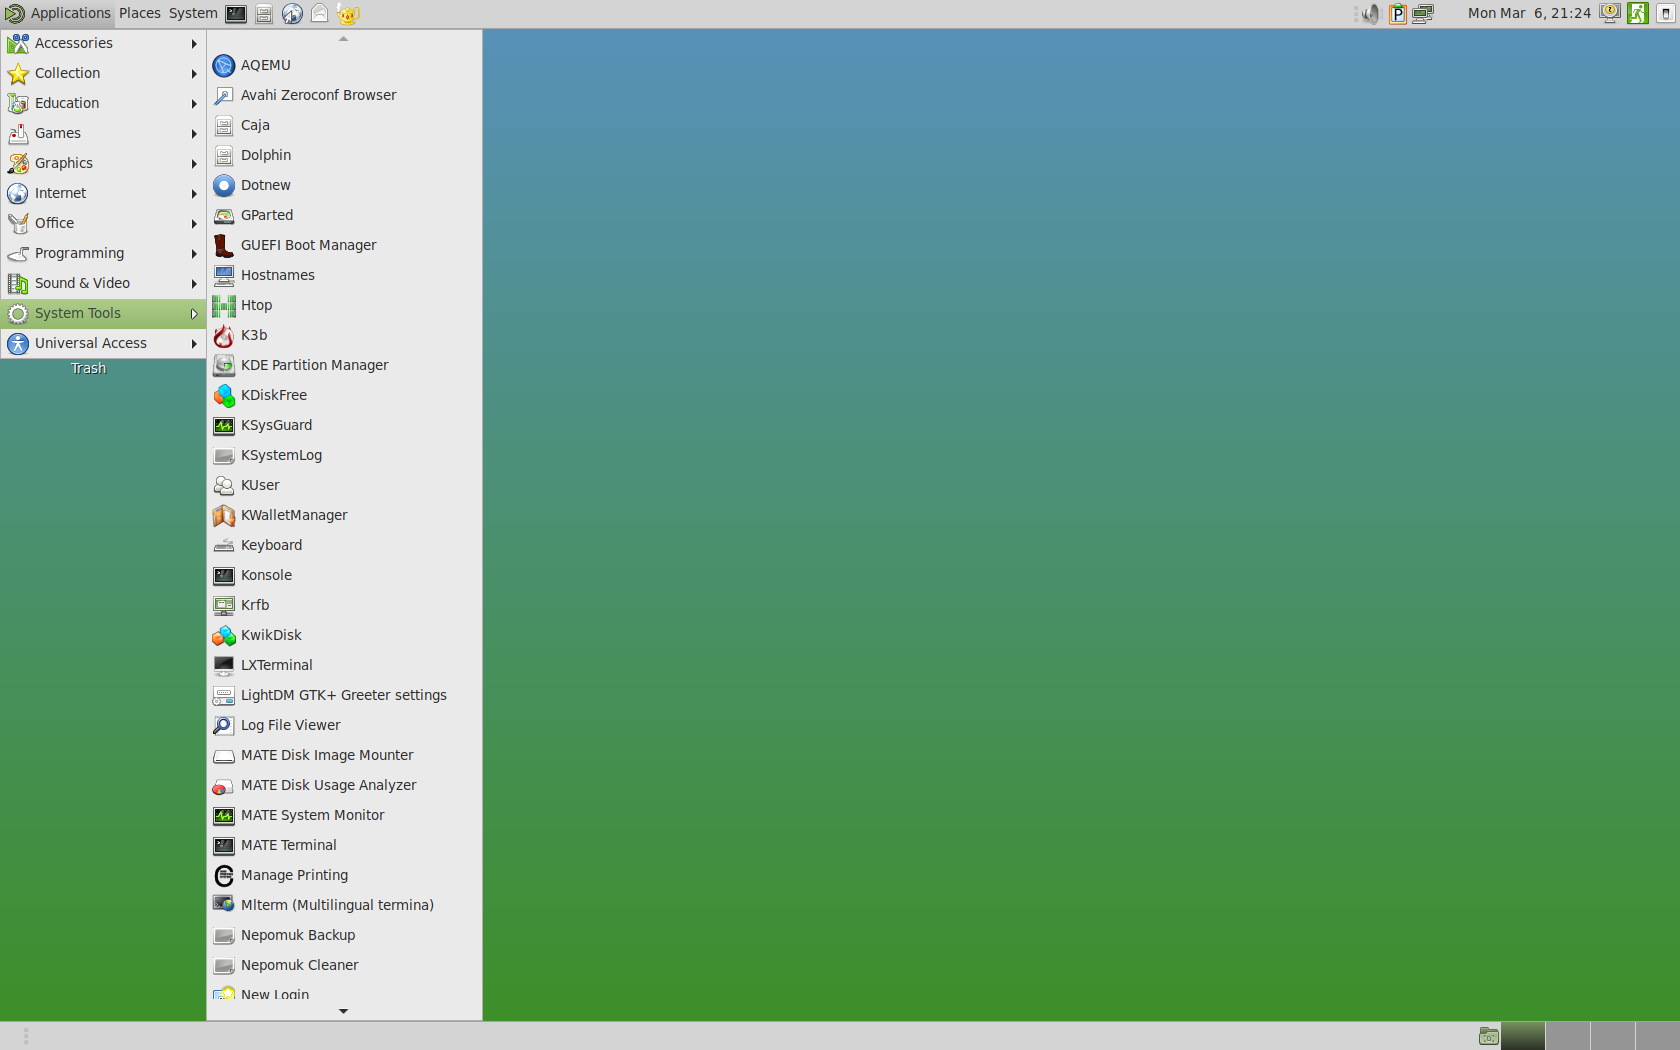Launch AQEMU from System Tools
This screenshot has width=1680, height=1050.
(344, 65)
